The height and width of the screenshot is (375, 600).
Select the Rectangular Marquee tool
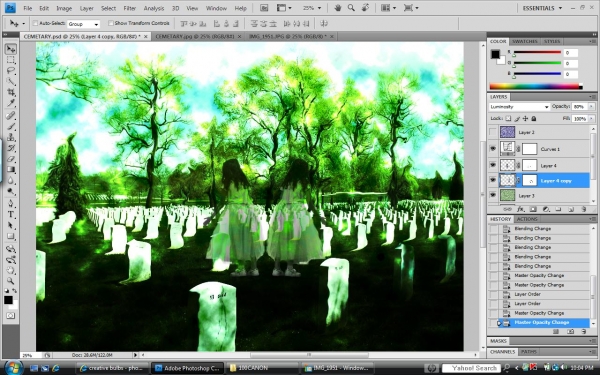click(x=11, y=60)
